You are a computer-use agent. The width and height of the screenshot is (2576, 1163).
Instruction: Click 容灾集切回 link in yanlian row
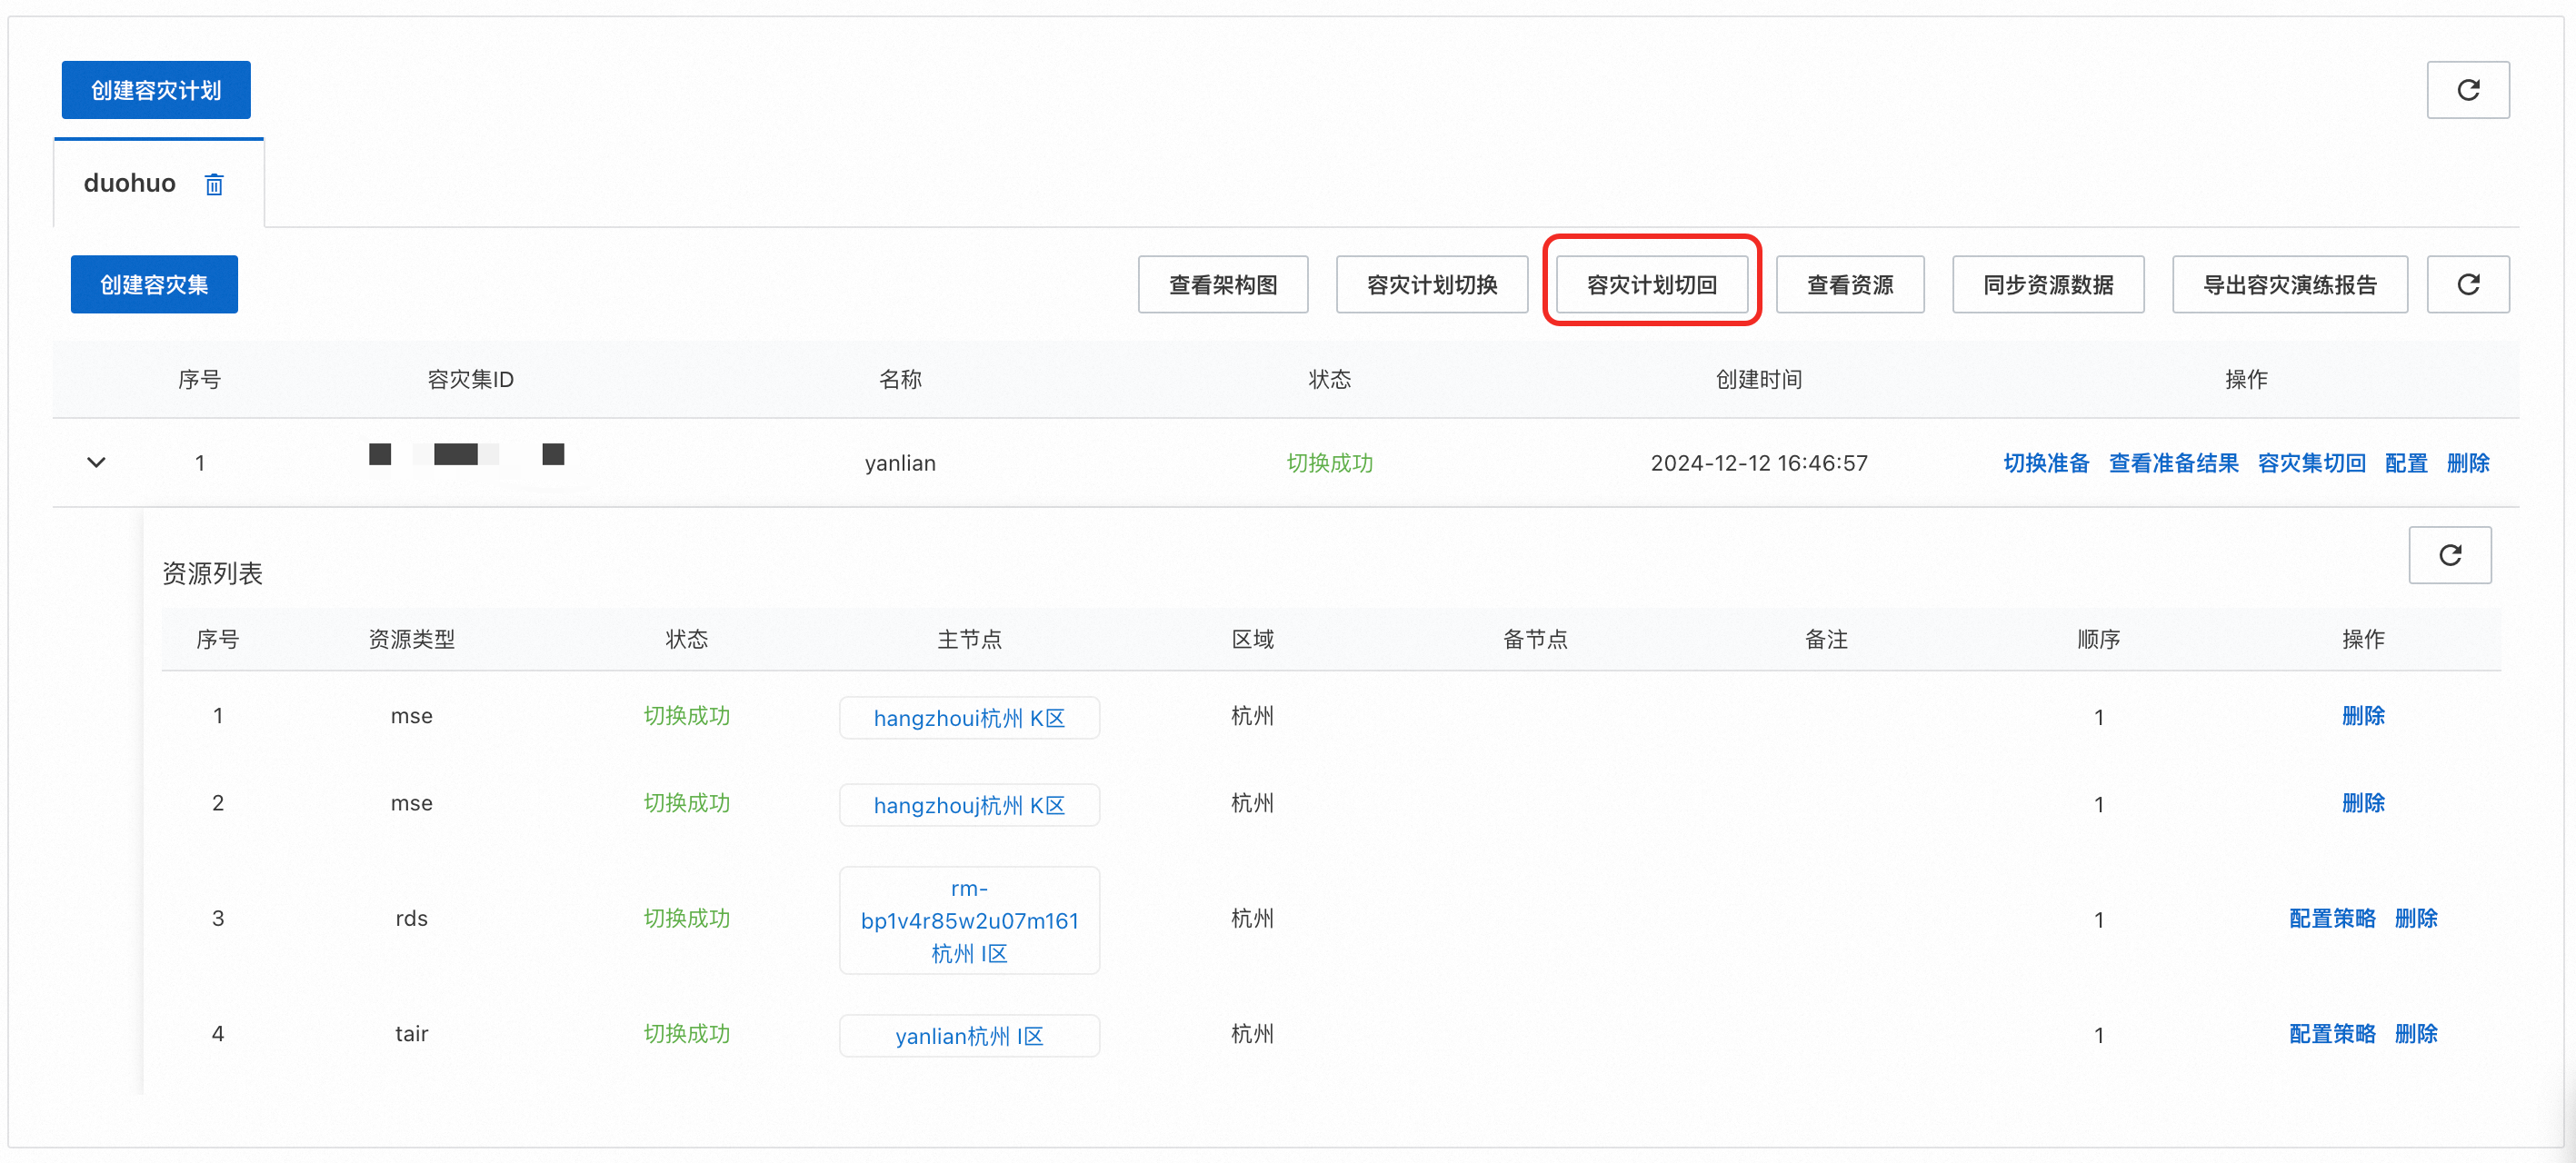(x=2311, y=463)
